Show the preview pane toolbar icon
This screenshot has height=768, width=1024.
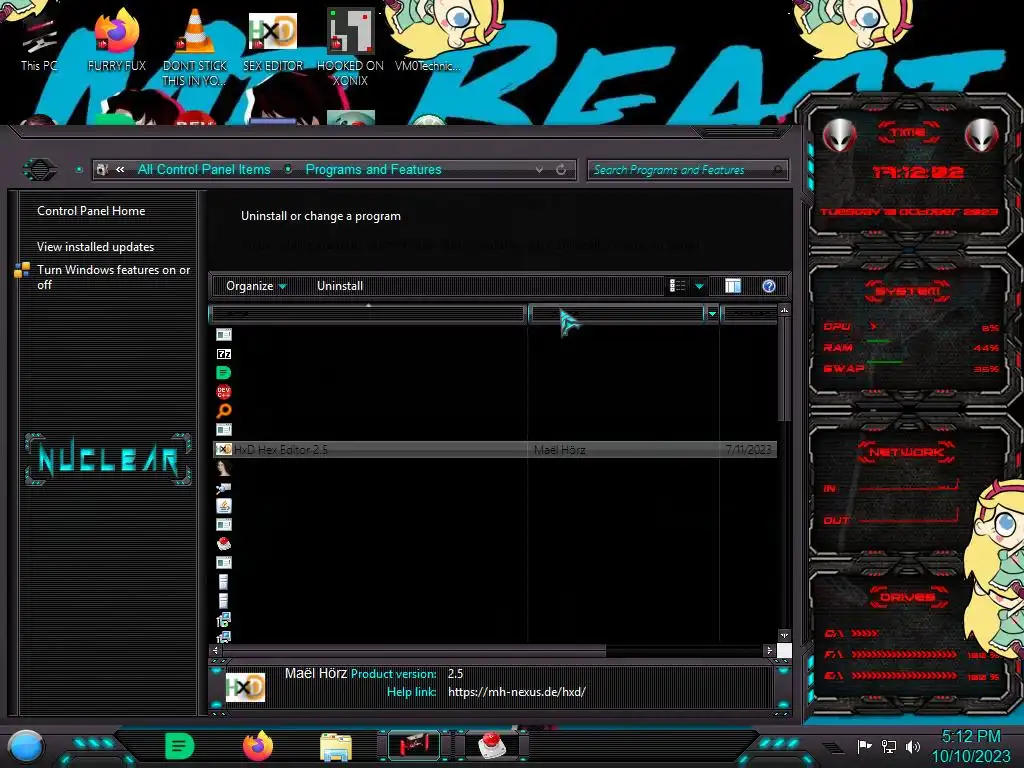[x=733, y=286]
